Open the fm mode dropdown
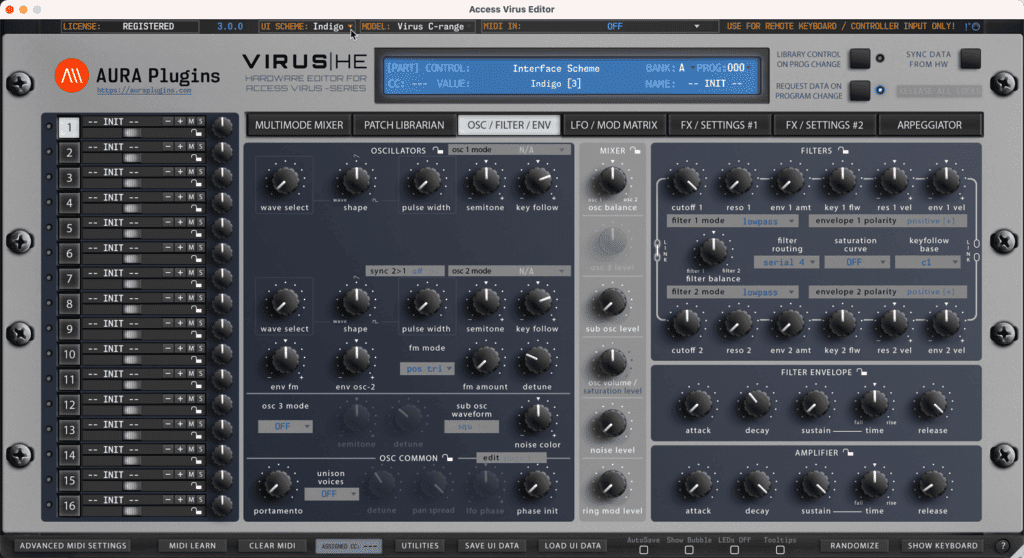The height and width of the screenshot is (558, 1024). [x=427, y=369]
